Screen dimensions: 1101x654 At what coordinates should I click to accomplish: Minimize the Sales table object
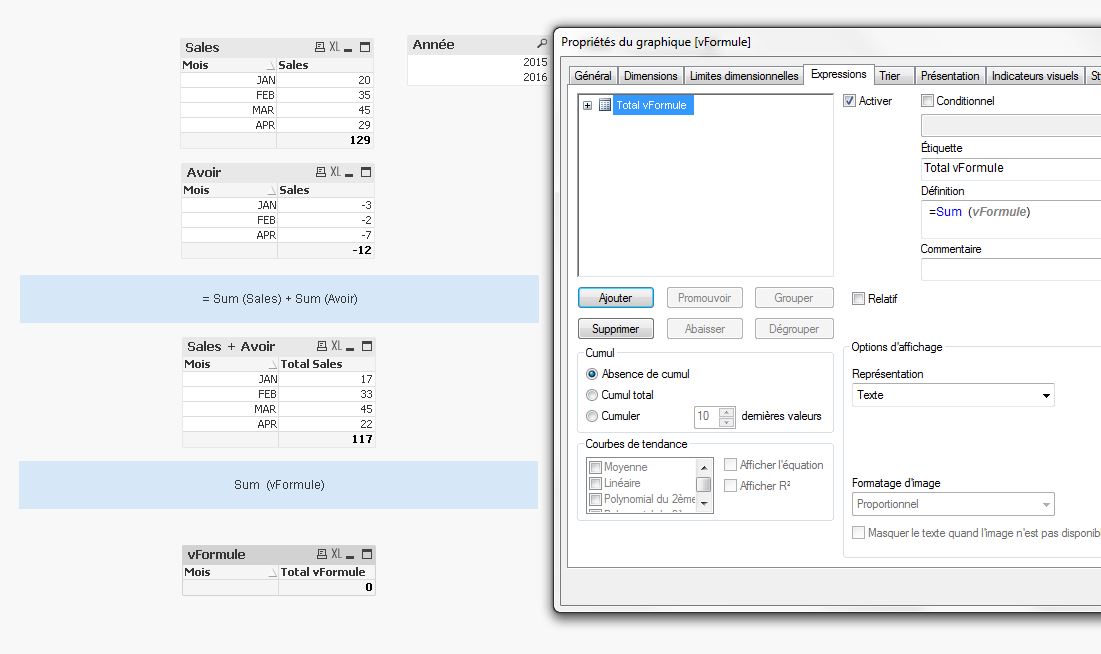coord(348,48)
